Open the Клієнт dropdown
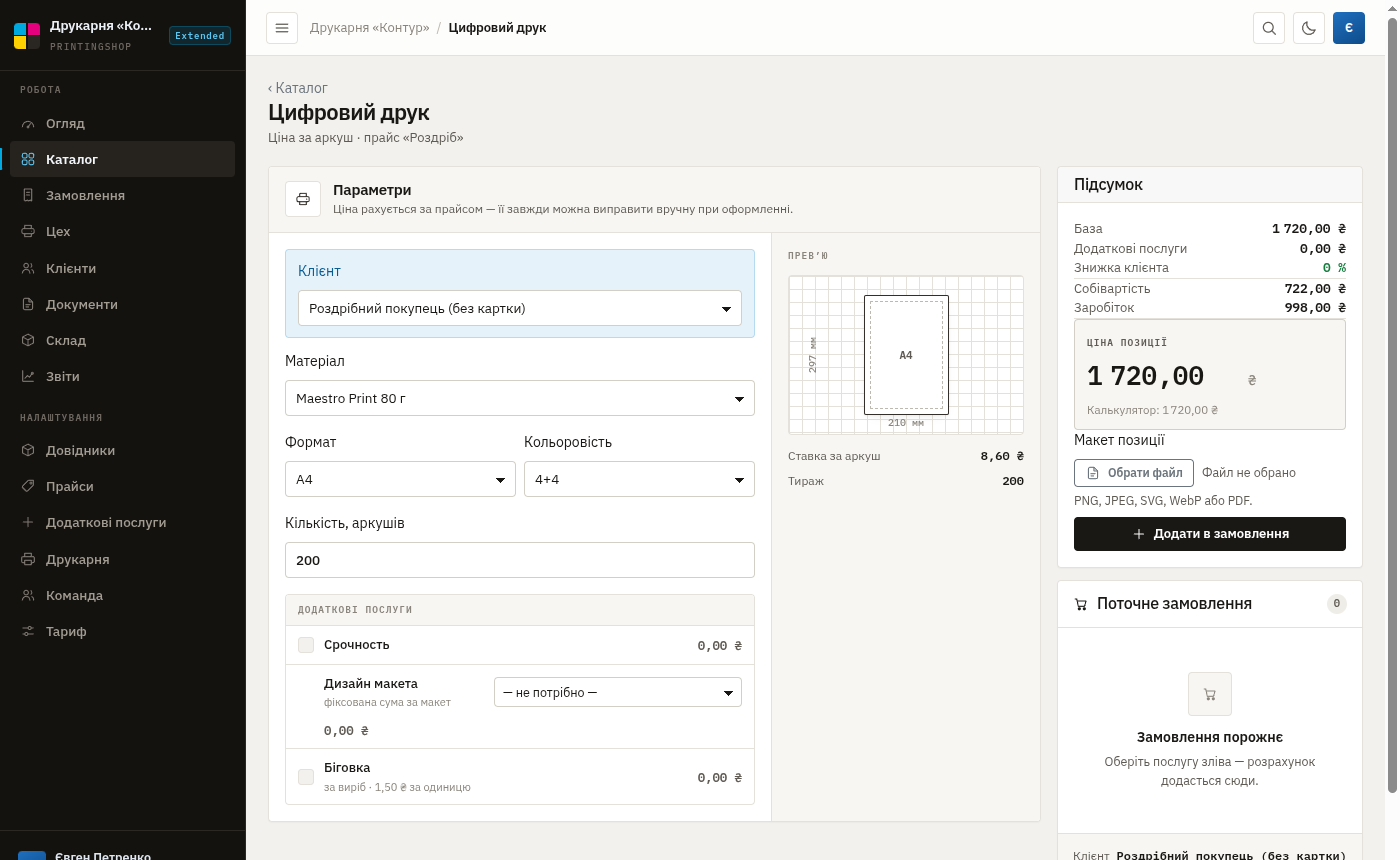Viewport: 1400px width, 860px height. click(x=520, y=308)
